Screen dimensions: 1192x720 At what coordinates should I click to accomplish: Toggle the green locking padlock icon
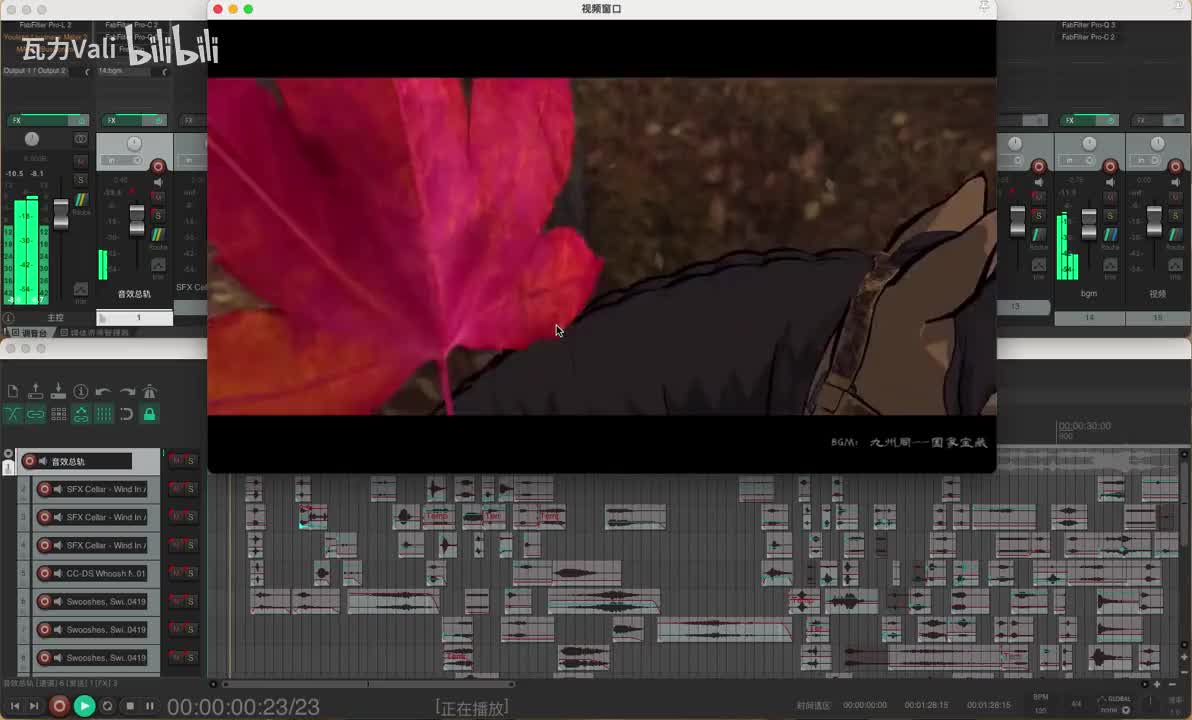pyautogui.click(x=150, y=414)
